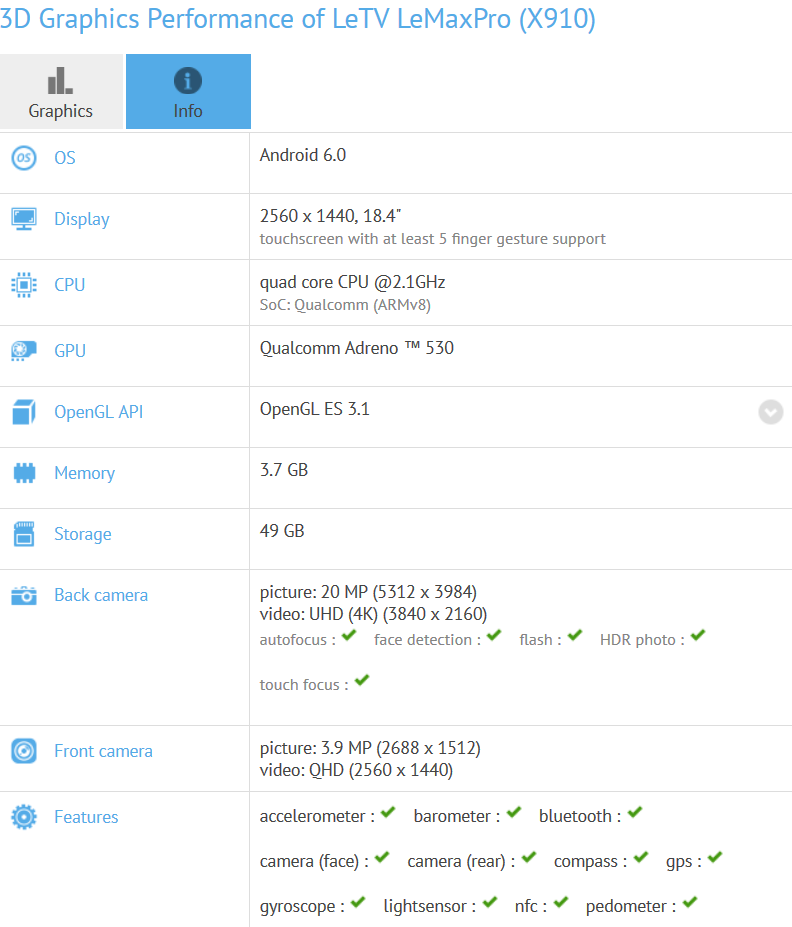
Task: Click the Storage SD card icon
Action: 24,534
